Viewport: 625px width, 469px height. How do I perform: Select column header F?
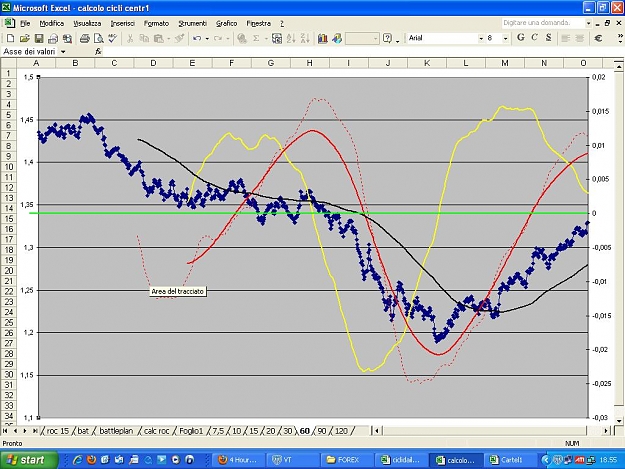point(232,63)
